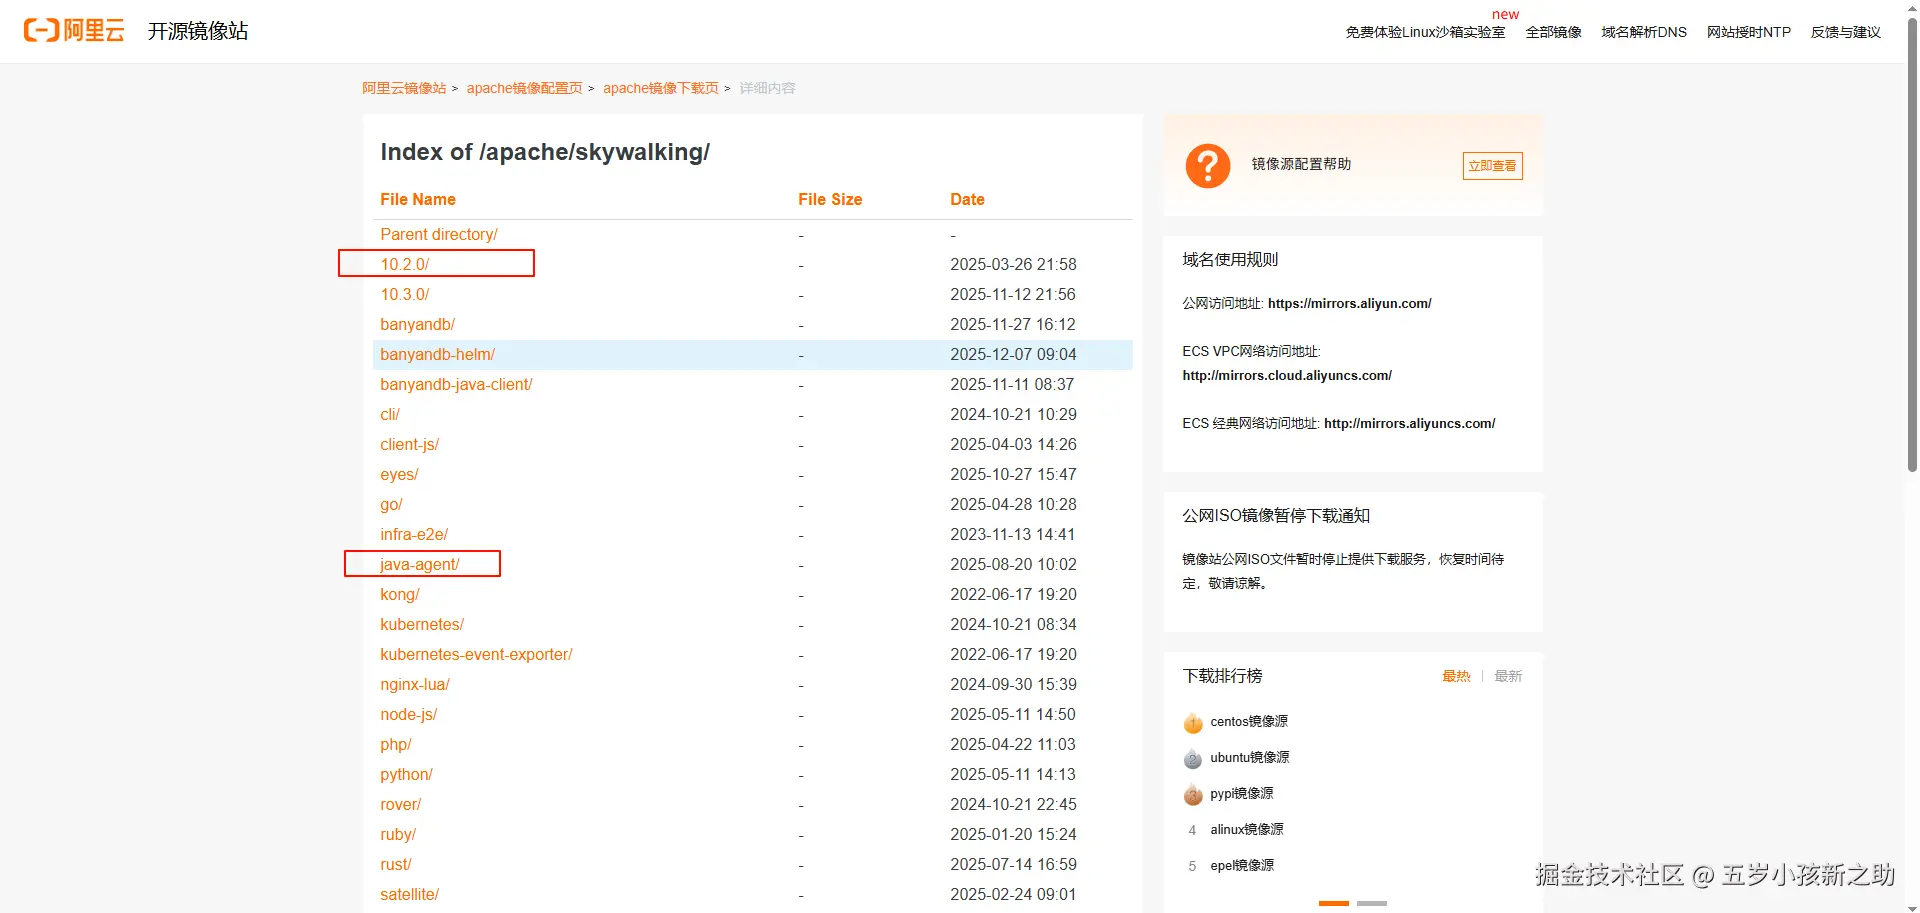Go to apache镜像下载页 breadcrumb
Screen dimensions: 1920x913
(660, 88)
